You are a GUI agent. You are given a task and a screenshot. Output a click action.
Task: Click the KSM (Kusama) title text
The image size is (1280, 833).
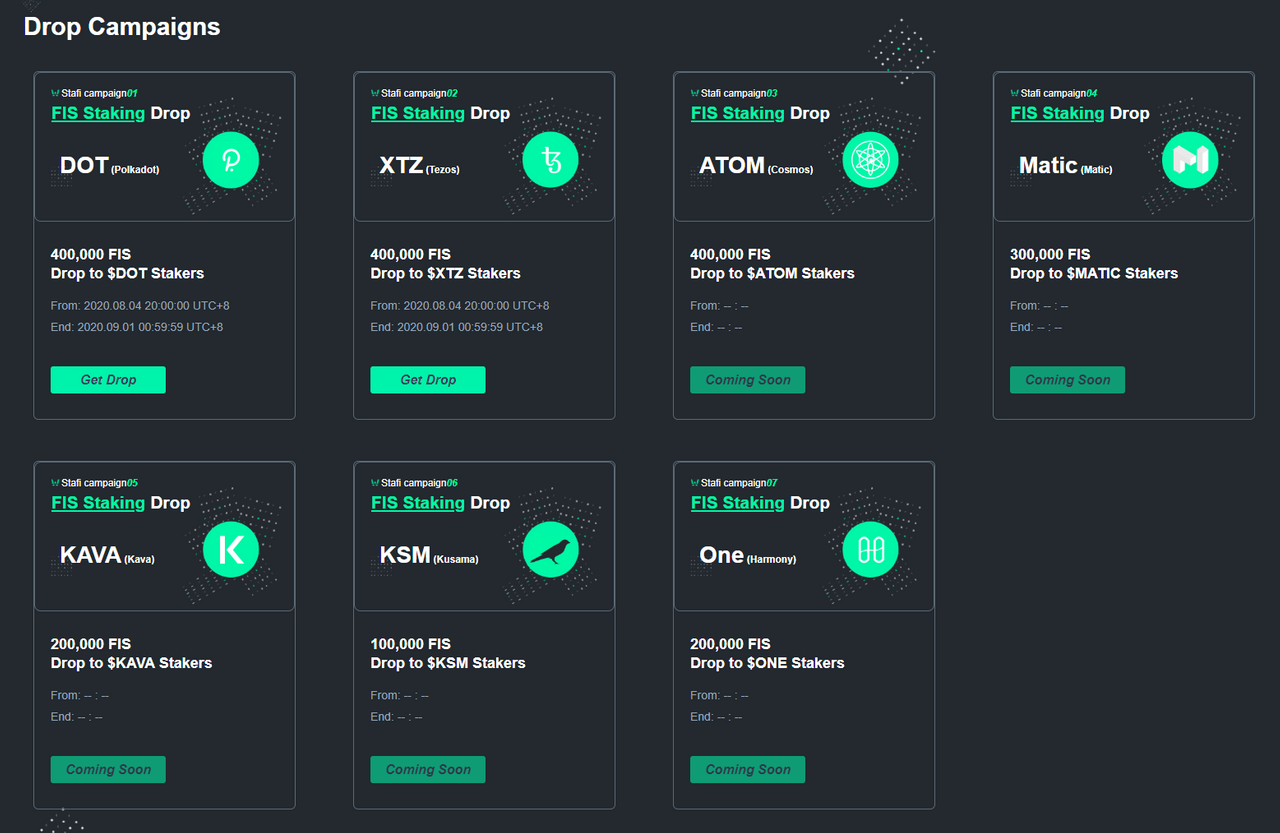tap(429, 555)
